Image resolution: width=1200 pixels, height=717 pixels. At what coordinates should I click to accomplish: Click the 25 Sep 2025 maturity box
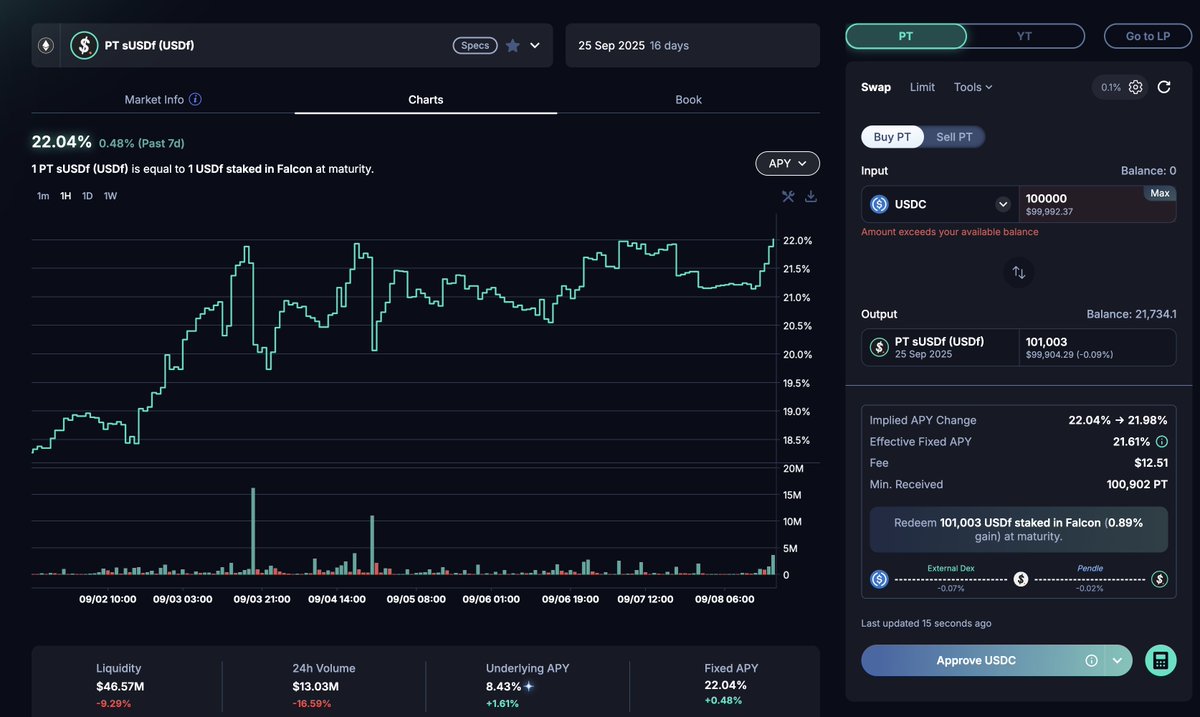[x=693, y=45]
